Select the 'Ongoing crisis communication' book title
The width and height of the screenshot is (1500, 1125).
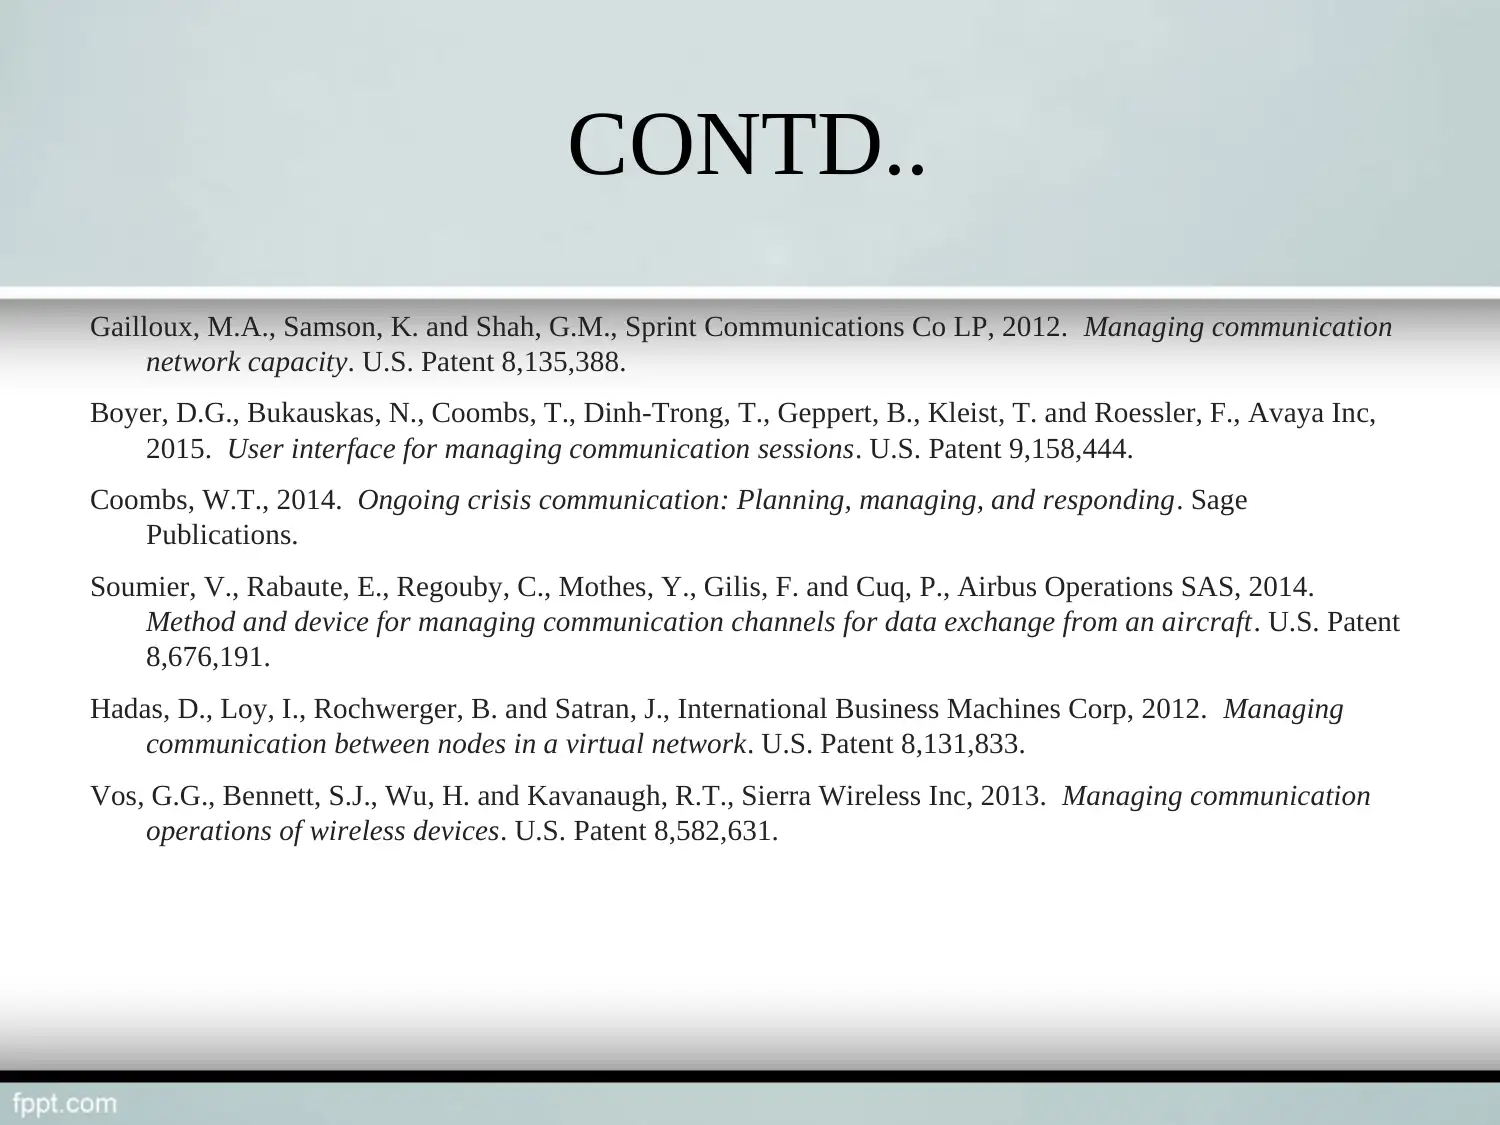pos(766,500)
